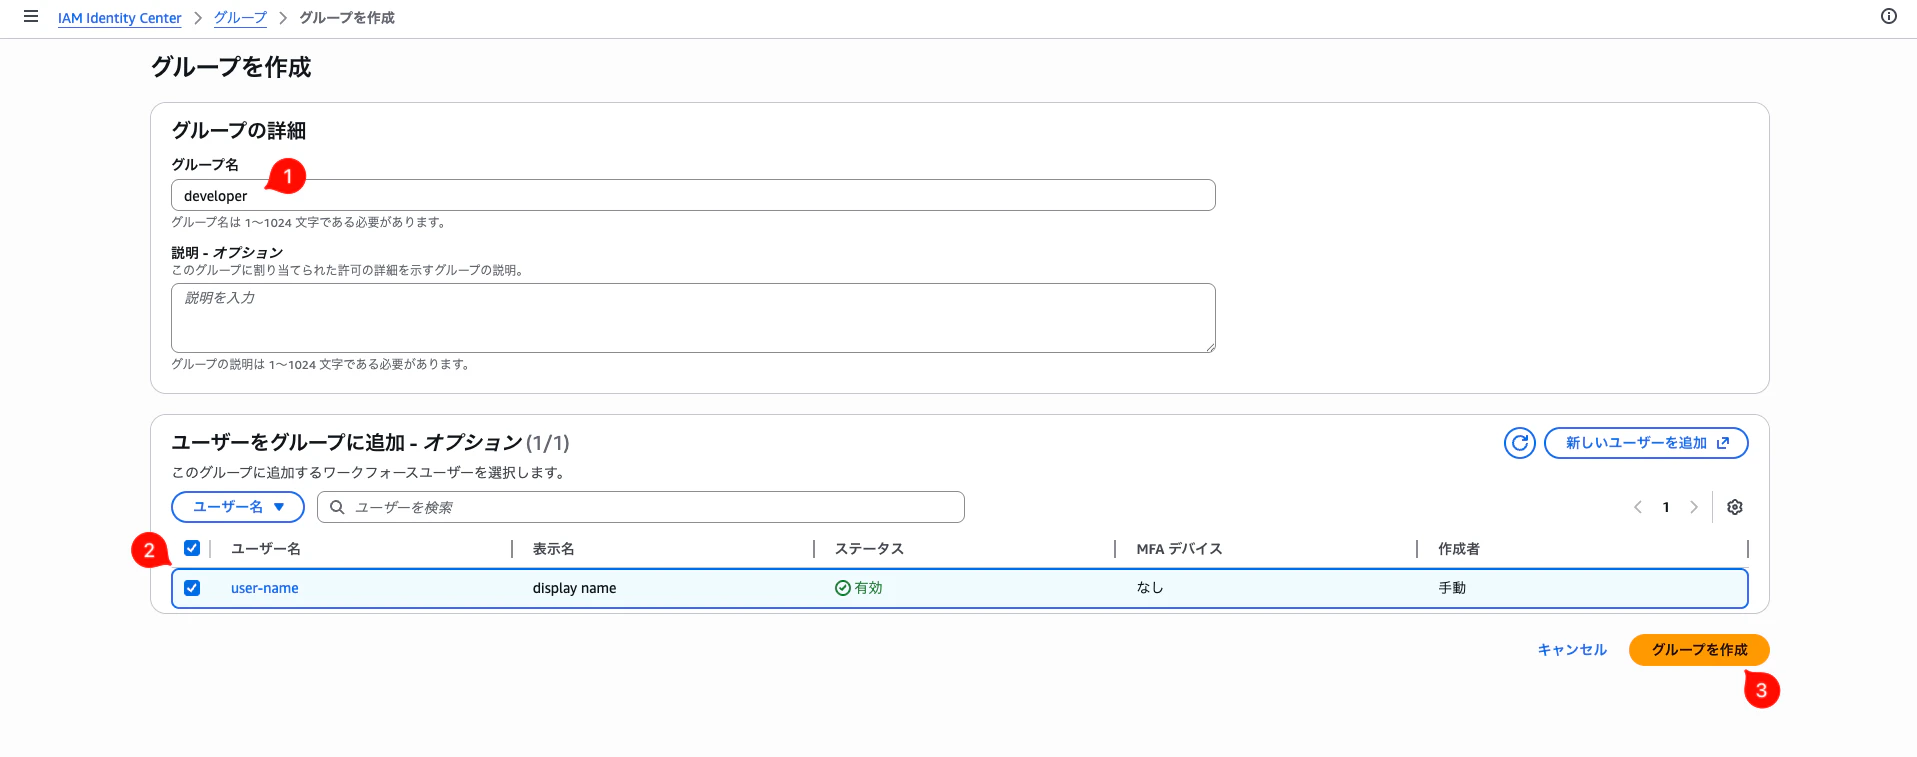The image size is (1917, 757).
Task: Open the info panel icon
Action: tap(1888, 16)
